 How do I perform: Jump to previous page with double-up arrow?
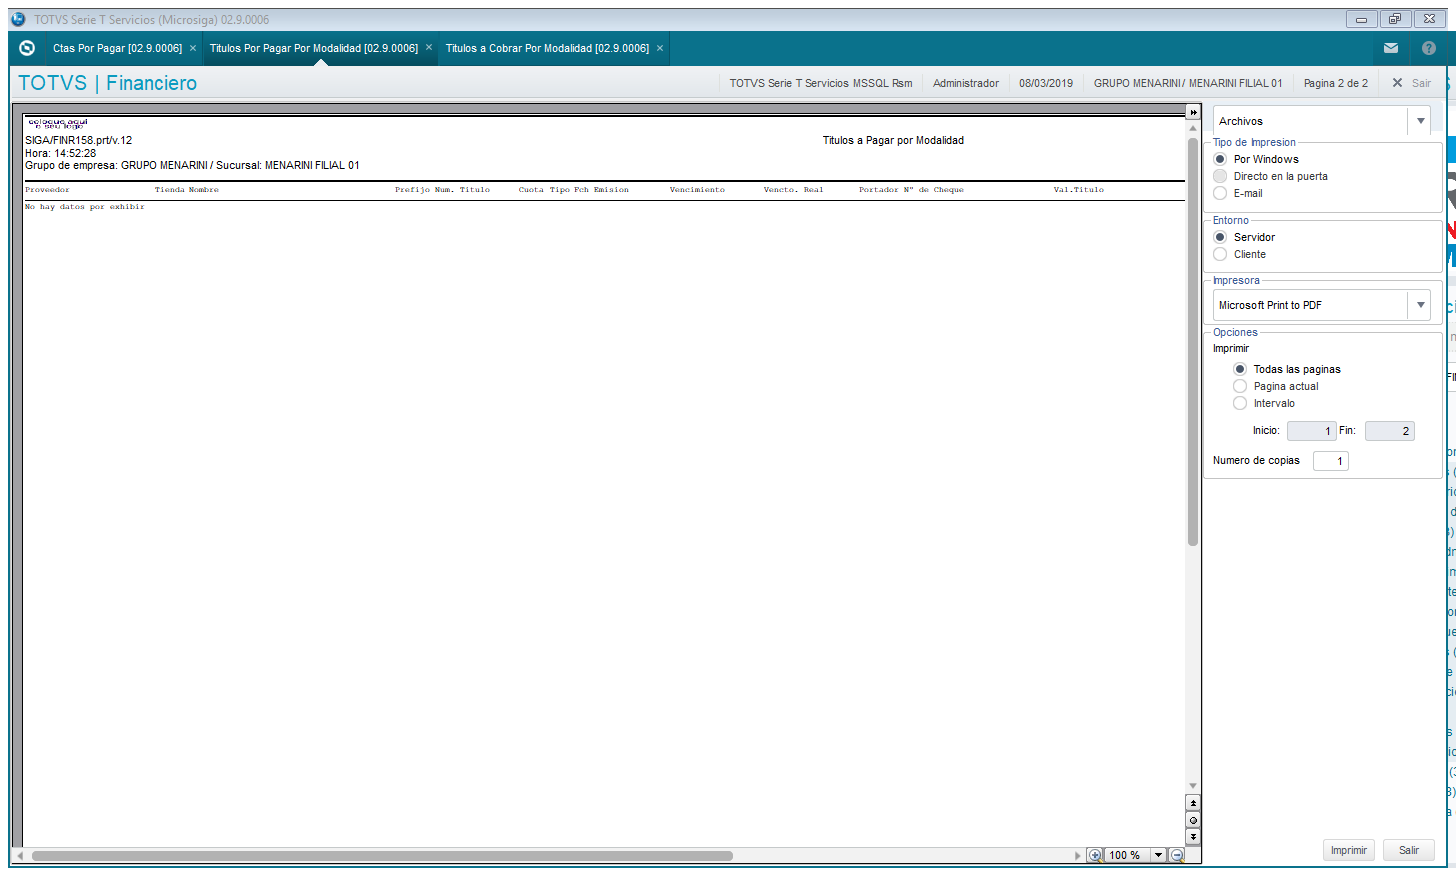pyautogui.click(x=1193, y=803)
